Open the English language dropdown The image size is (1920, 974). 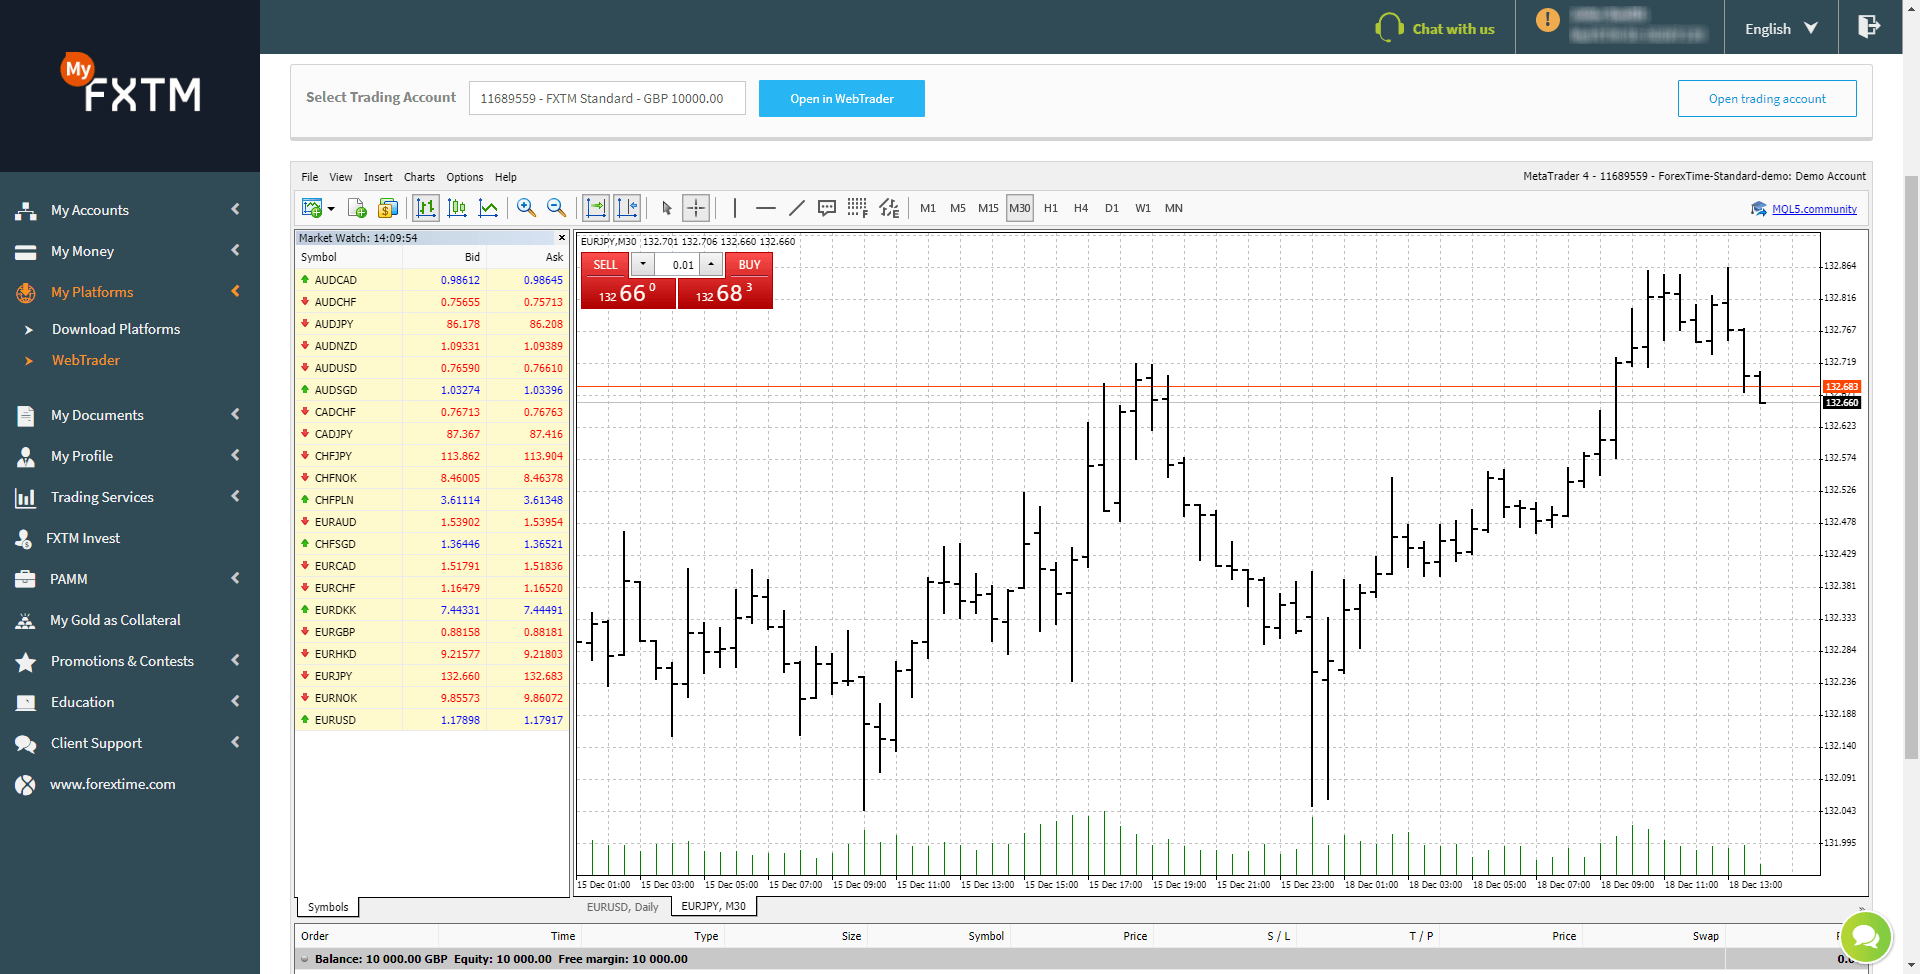[x=1781, y=28]
